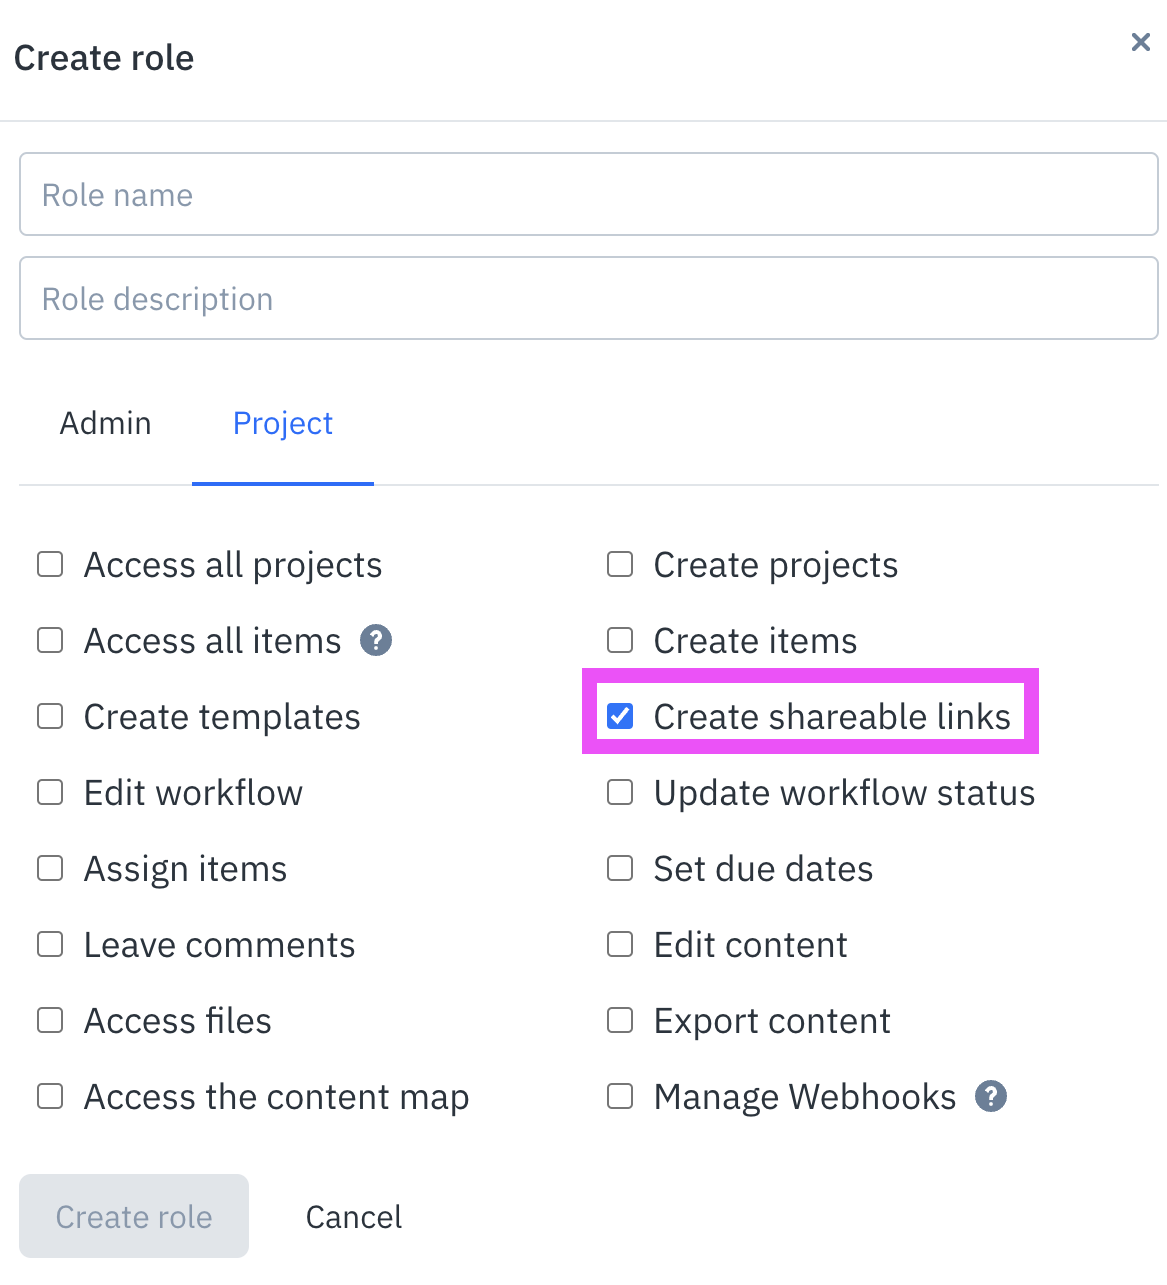Check the Edit workflow option
Image resolution: width=1167 pixels, height=1285 pixels.
point(50,792)
